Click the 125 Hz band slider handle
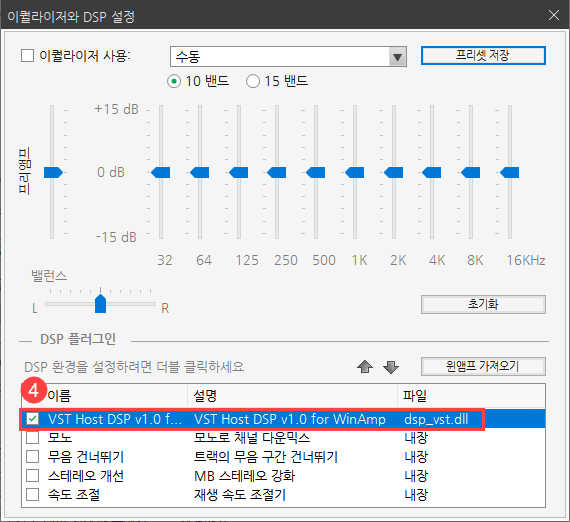Screen dimensions: 570x522 [238, 172]
